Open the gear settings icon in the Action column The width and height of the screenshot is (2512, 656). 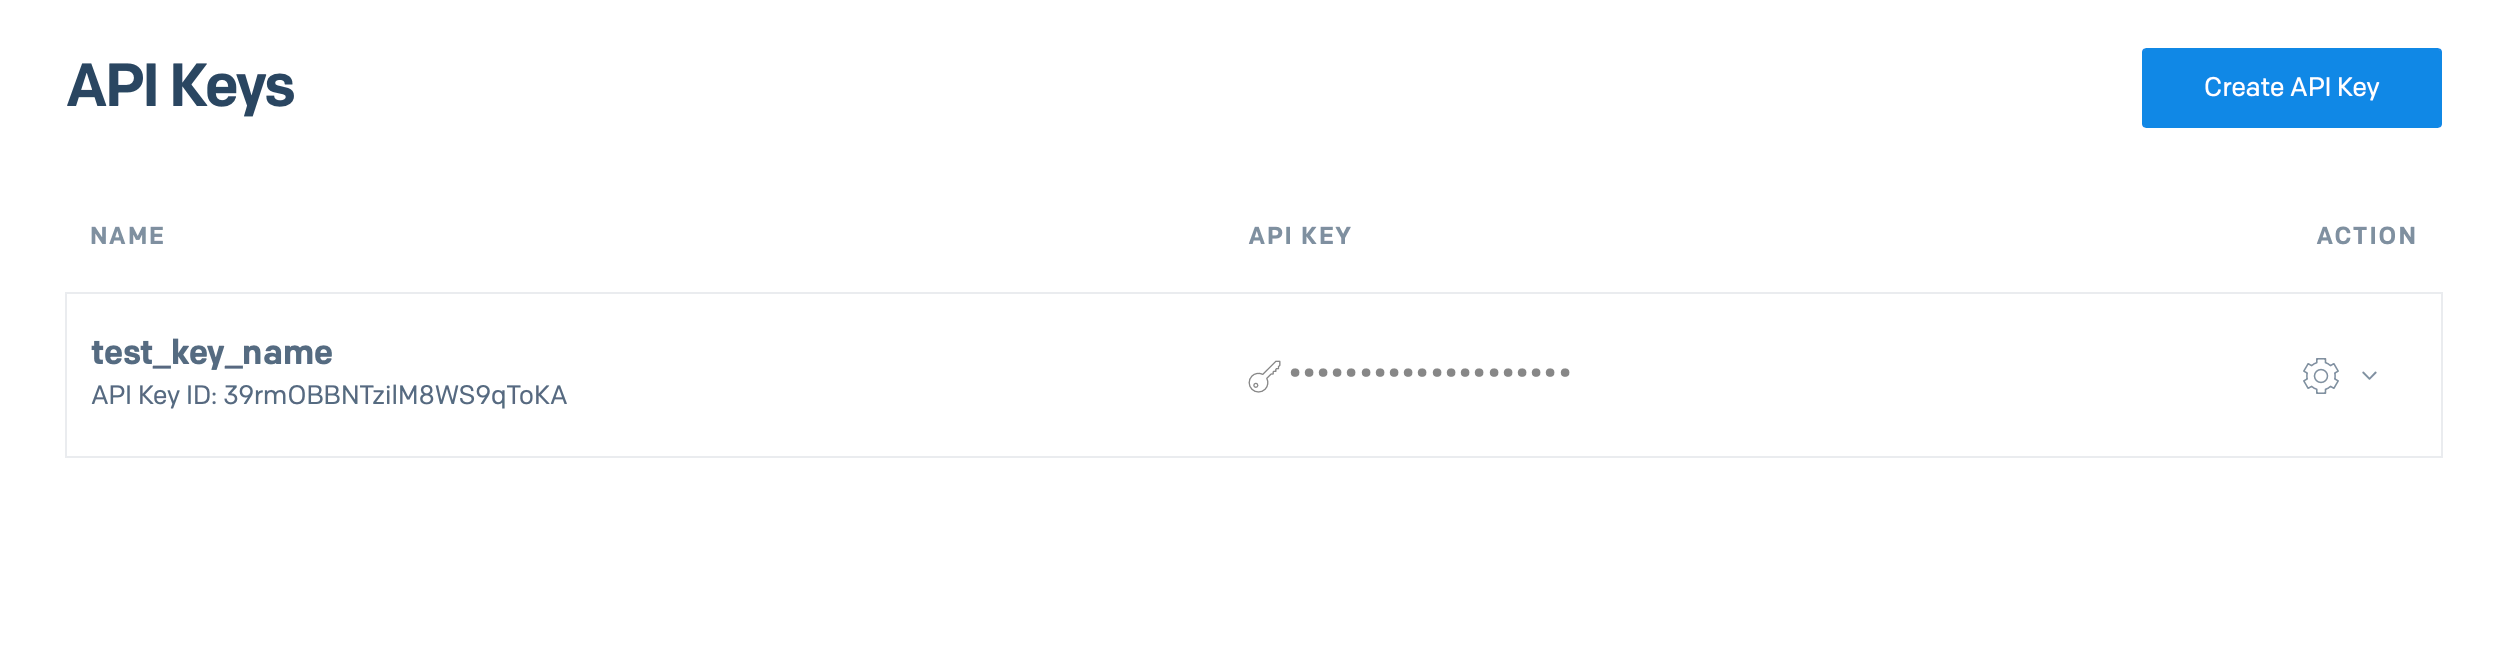2321,375
